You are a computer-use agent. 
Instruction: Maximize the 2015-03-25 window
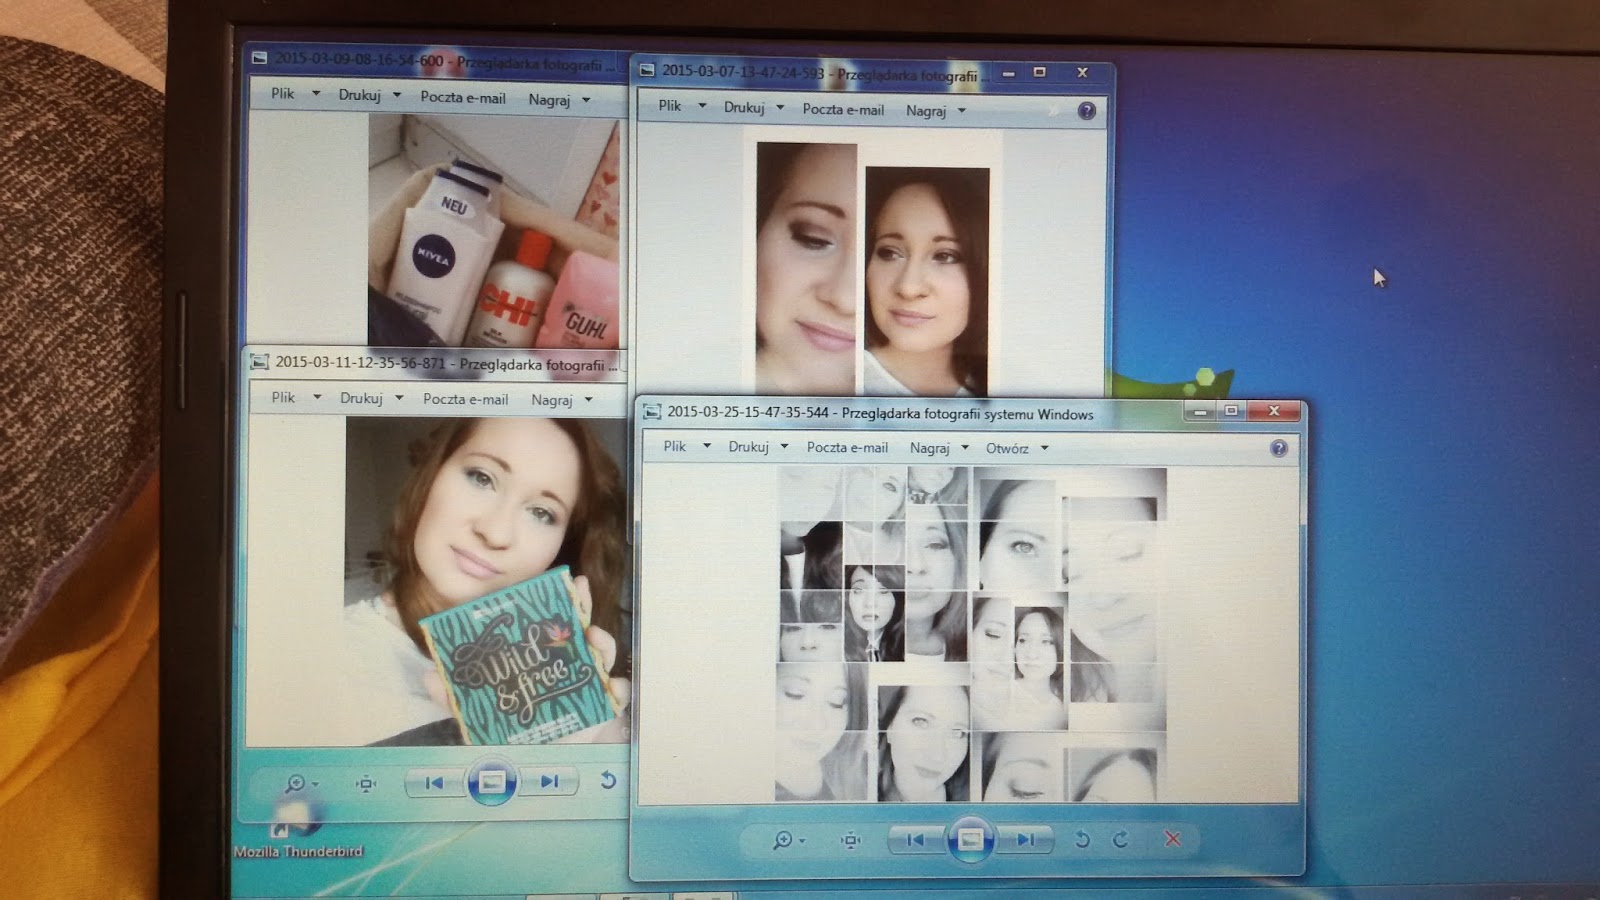[x=1232, y=411]
